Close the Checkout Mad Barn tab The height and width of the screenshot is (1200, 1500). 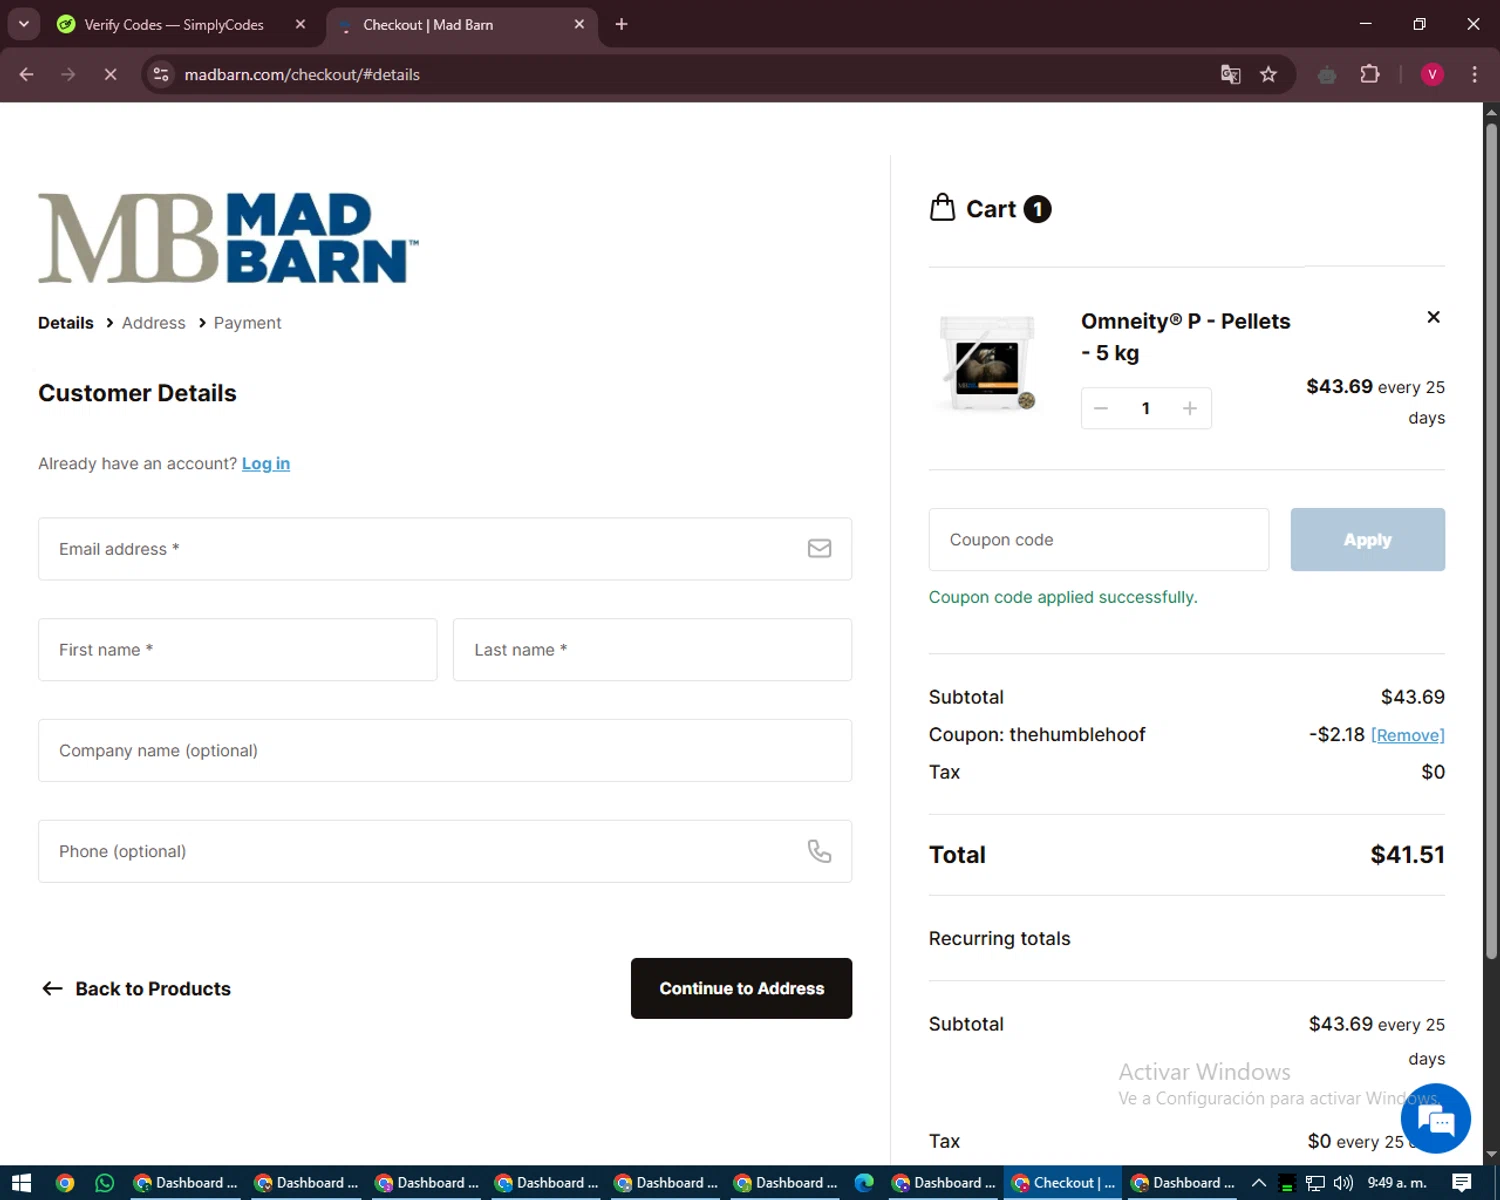(579, 24)
